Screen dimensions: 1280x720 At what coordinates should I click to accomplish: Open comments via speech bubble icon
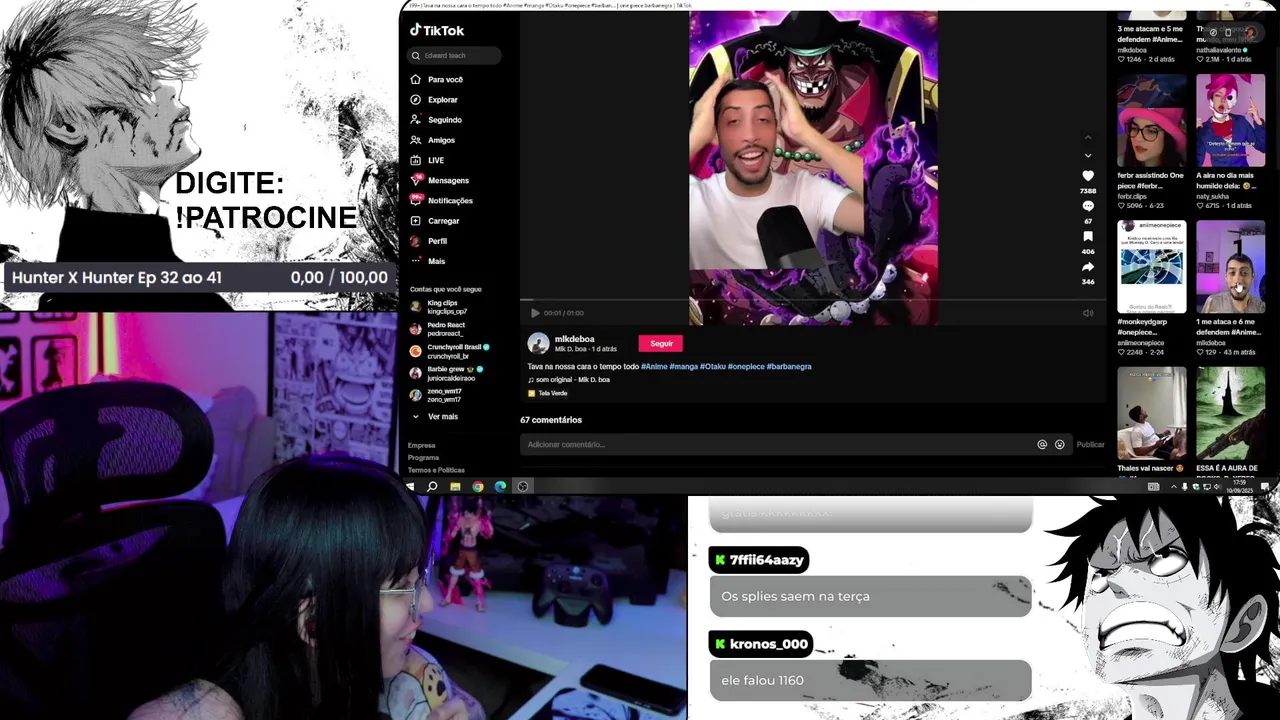1088,206
